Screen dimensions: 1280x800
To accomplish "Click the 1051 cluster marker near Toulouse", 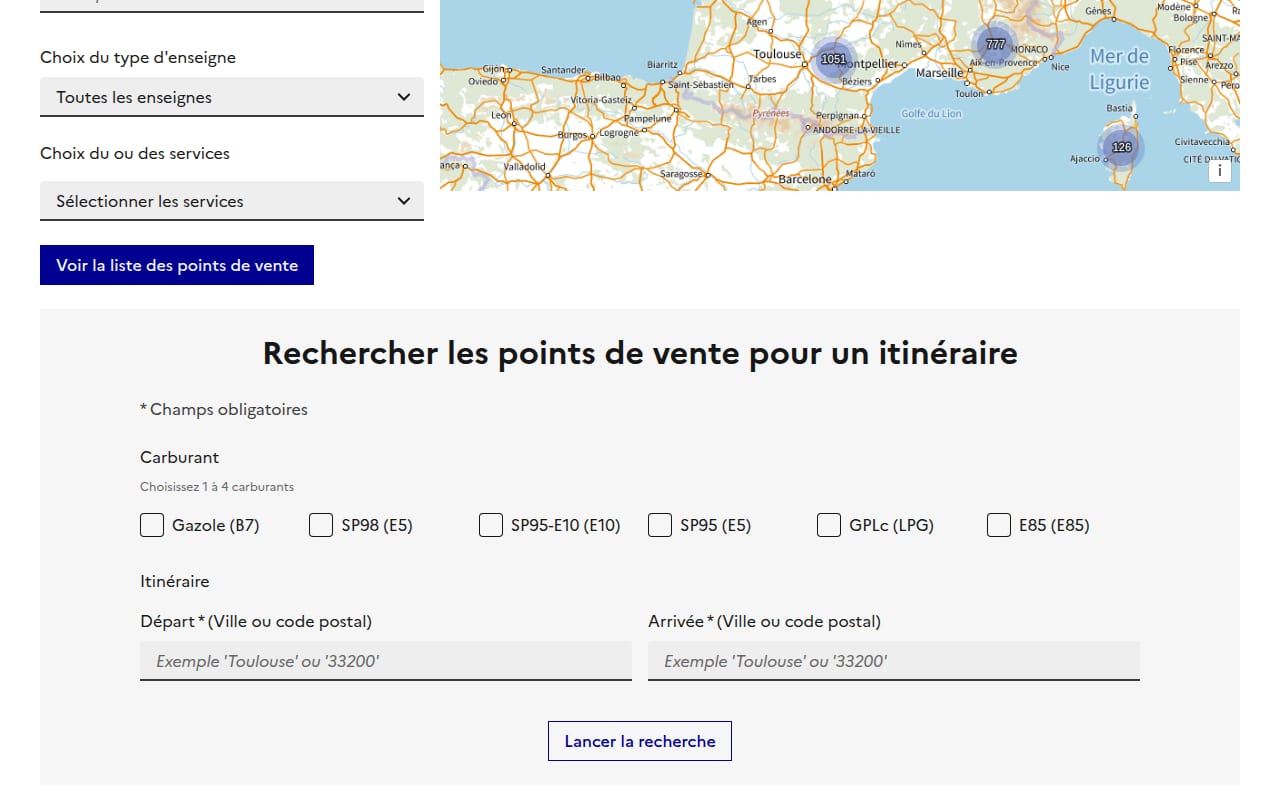I will 833,59.
